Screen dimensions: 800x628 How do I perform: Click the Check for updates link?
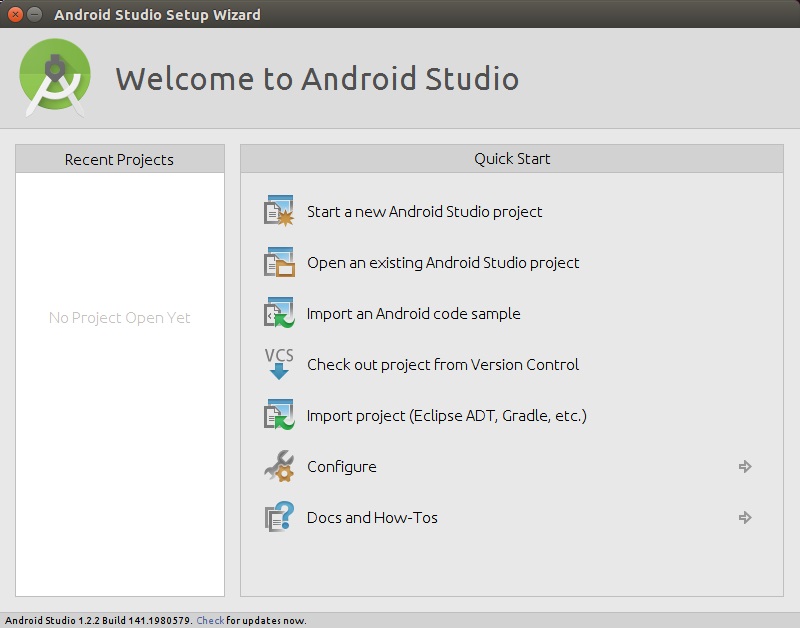[210, 620]
